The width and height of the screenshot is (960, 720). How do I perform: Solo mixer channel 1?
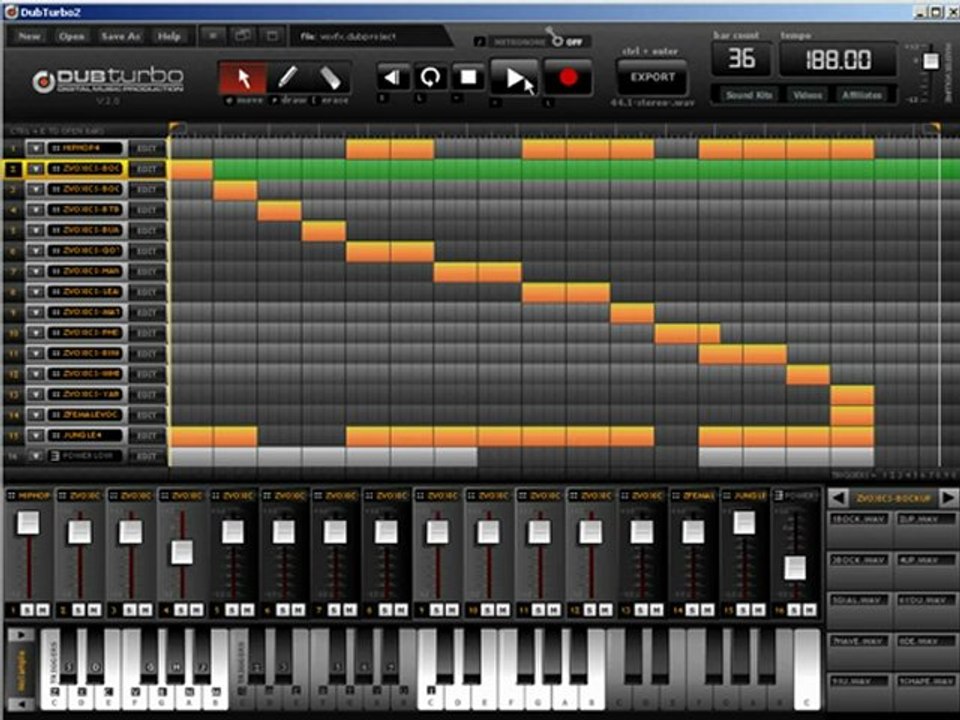[x=27, y=610]
